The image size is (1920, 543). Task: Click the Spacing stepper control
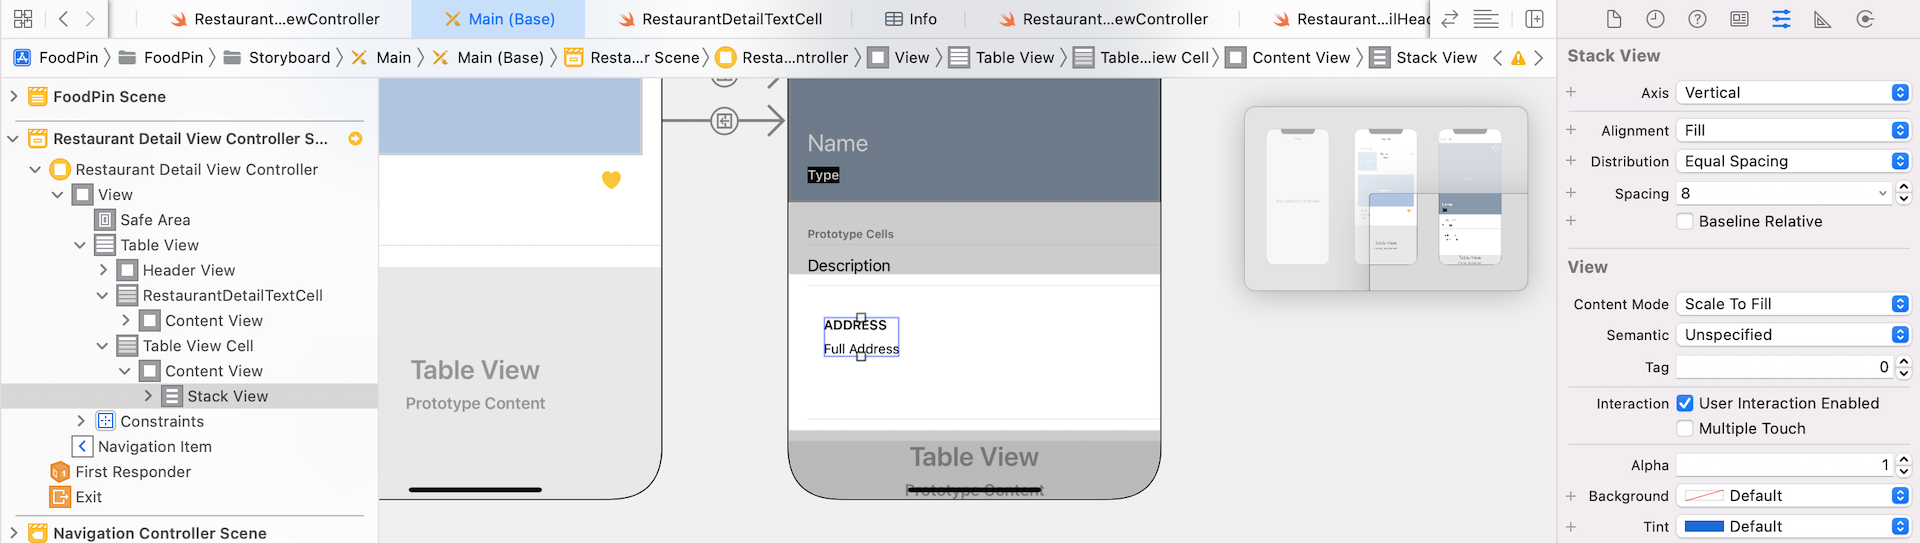1903,193
